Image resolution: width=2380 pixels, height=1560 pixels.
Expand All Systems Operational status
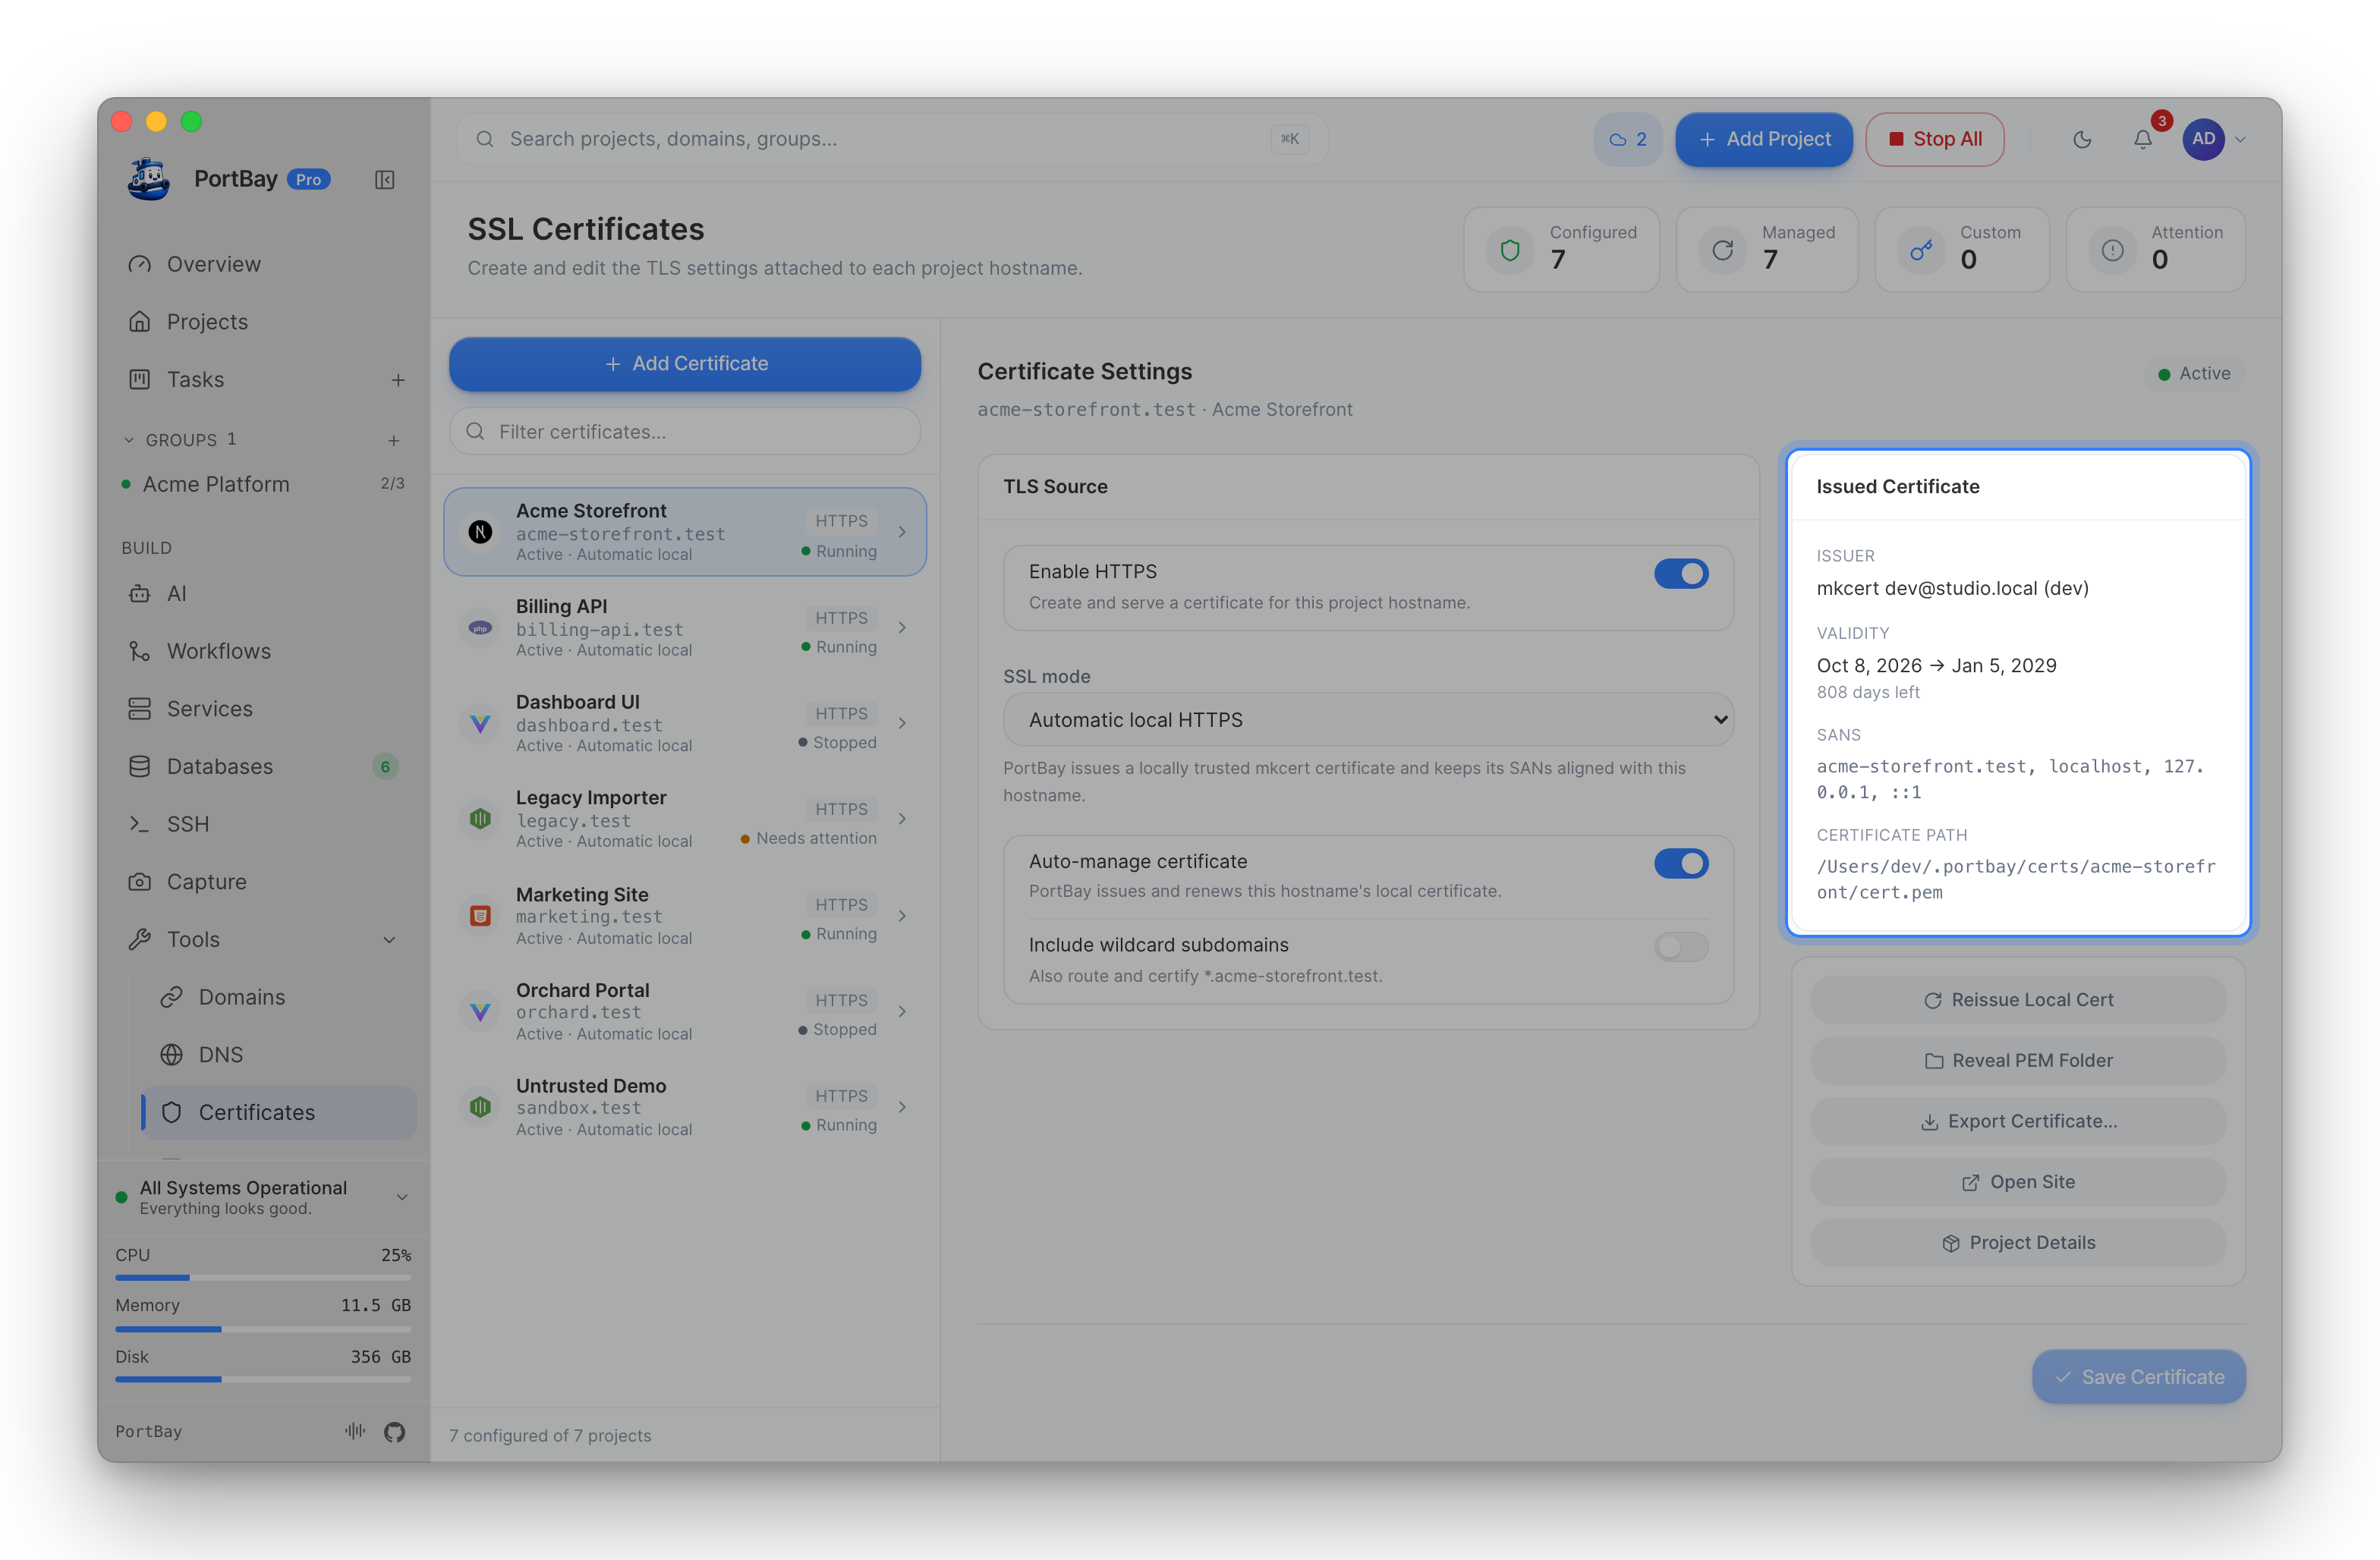[264, 1197]
